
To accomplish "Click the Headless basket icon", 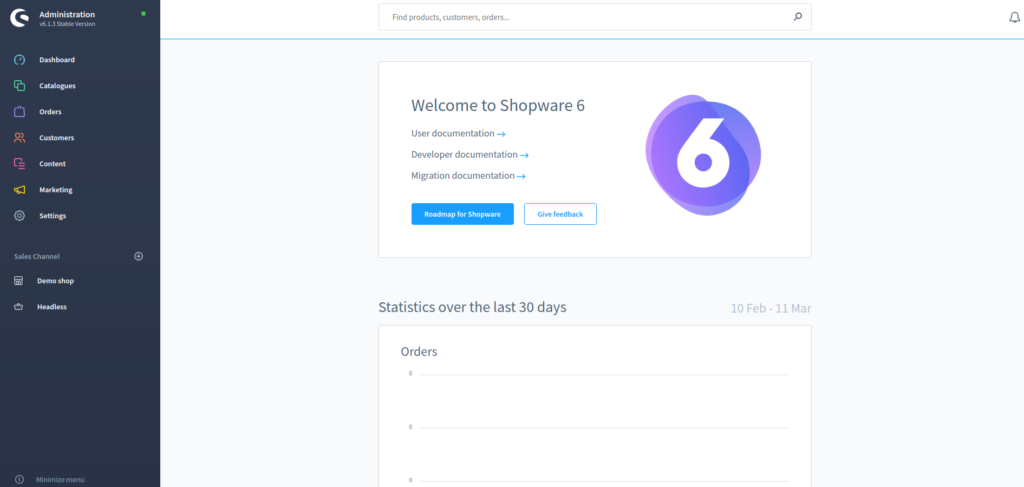I will [x=19, y=307].
